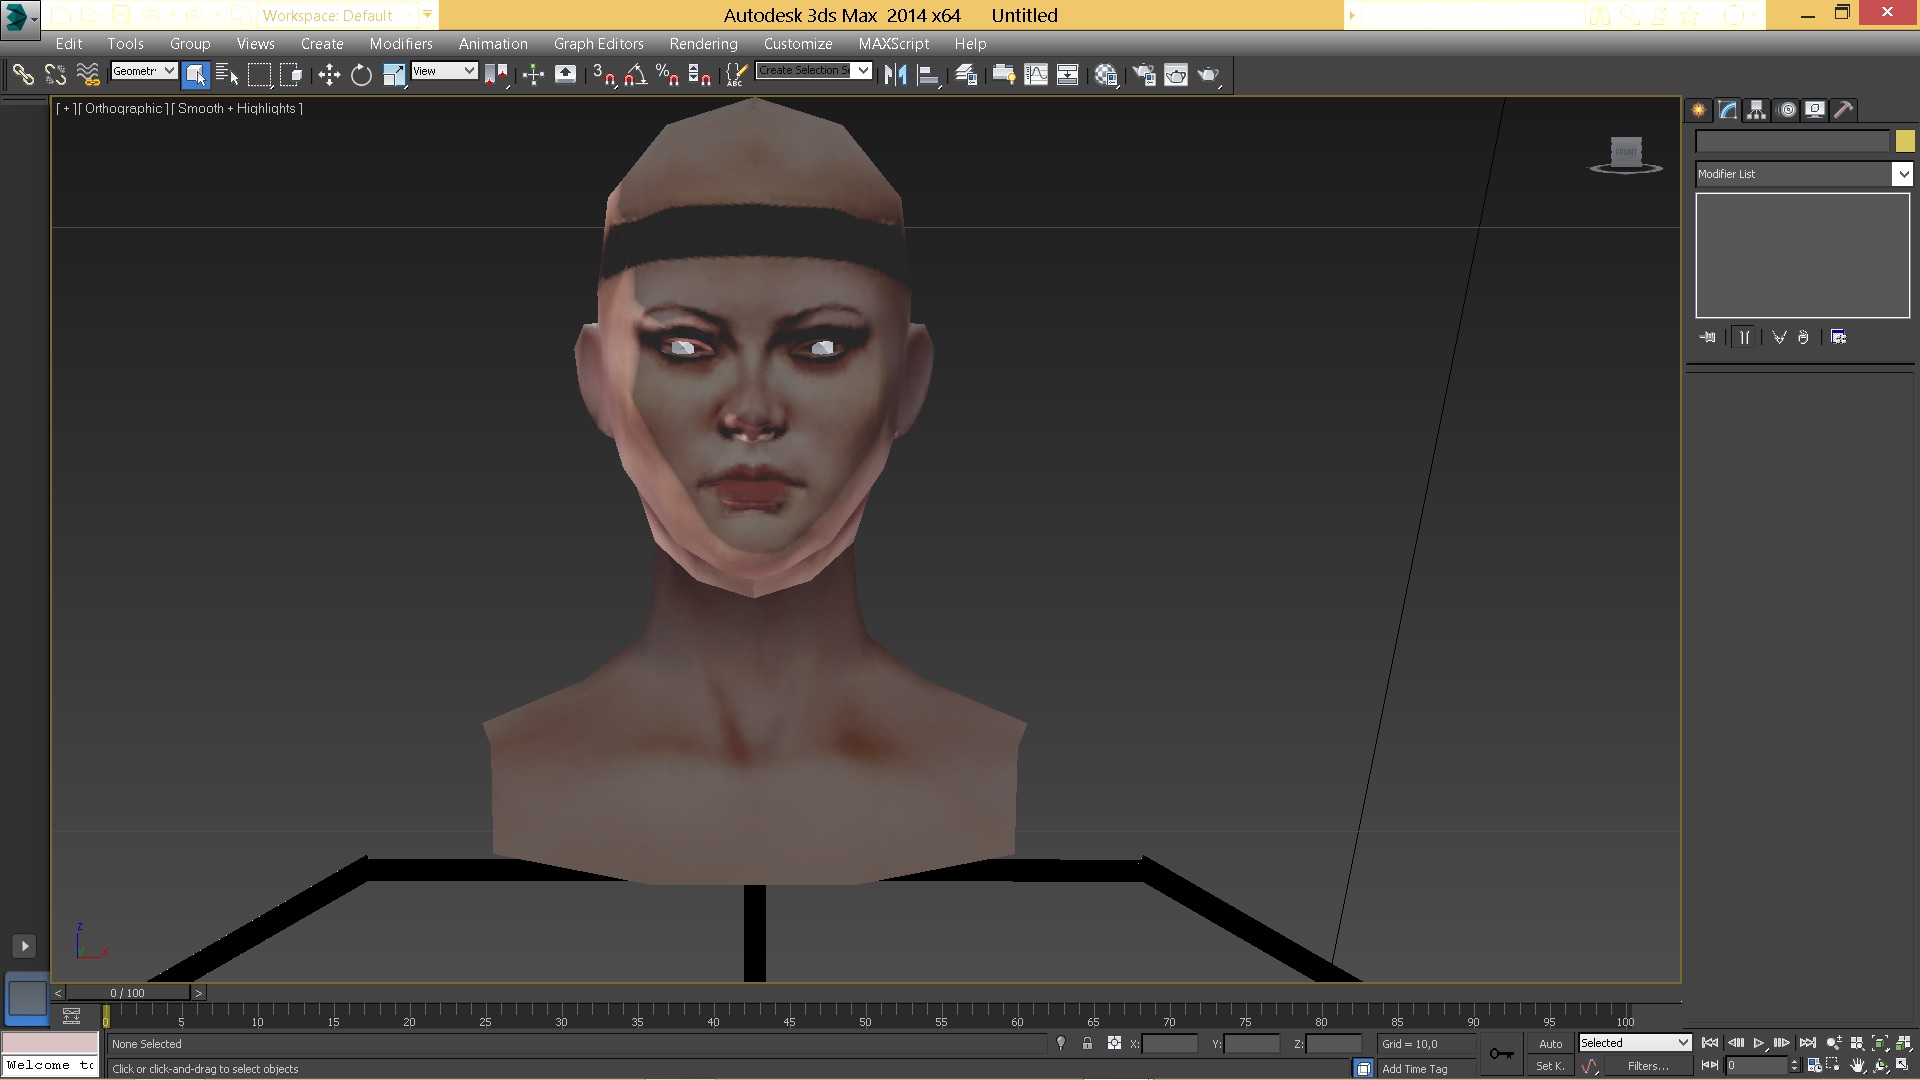Open the MAXScript menu
1920x1080 pixels.
click(893, 44)
